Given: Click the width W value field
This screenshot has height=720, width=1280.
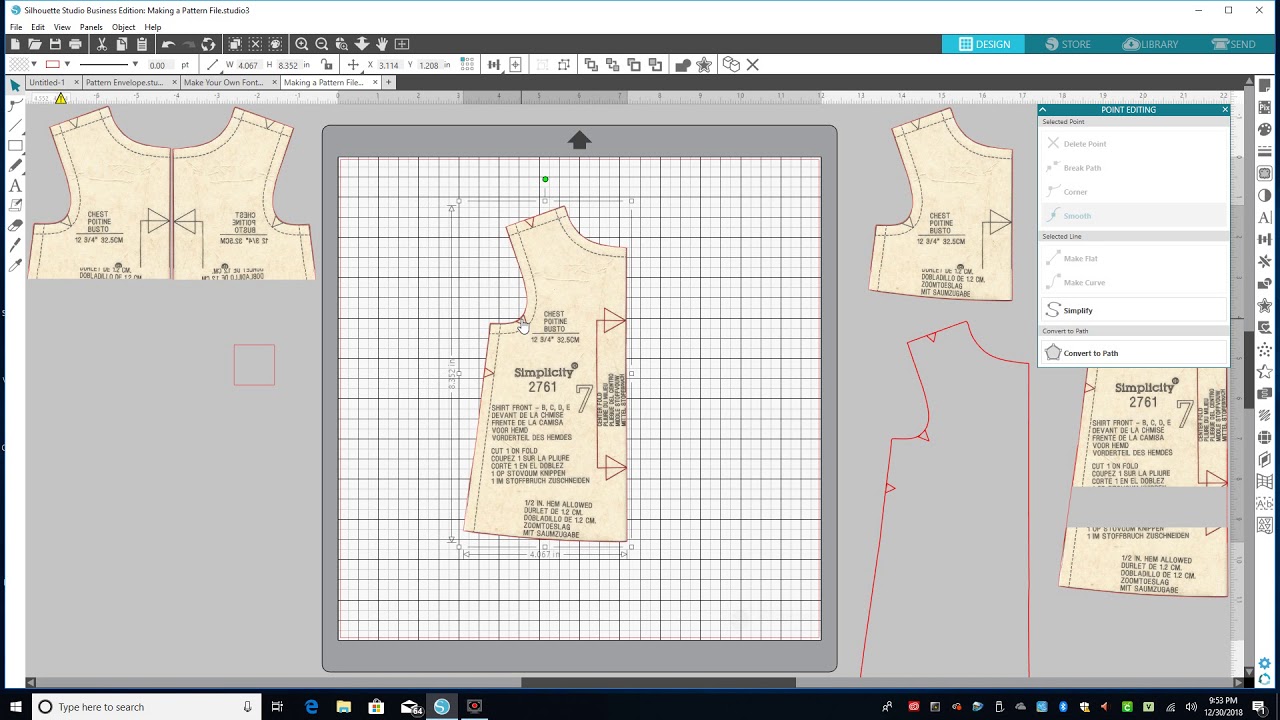Looking at the screenshot, I should click(x=248, y=65).
